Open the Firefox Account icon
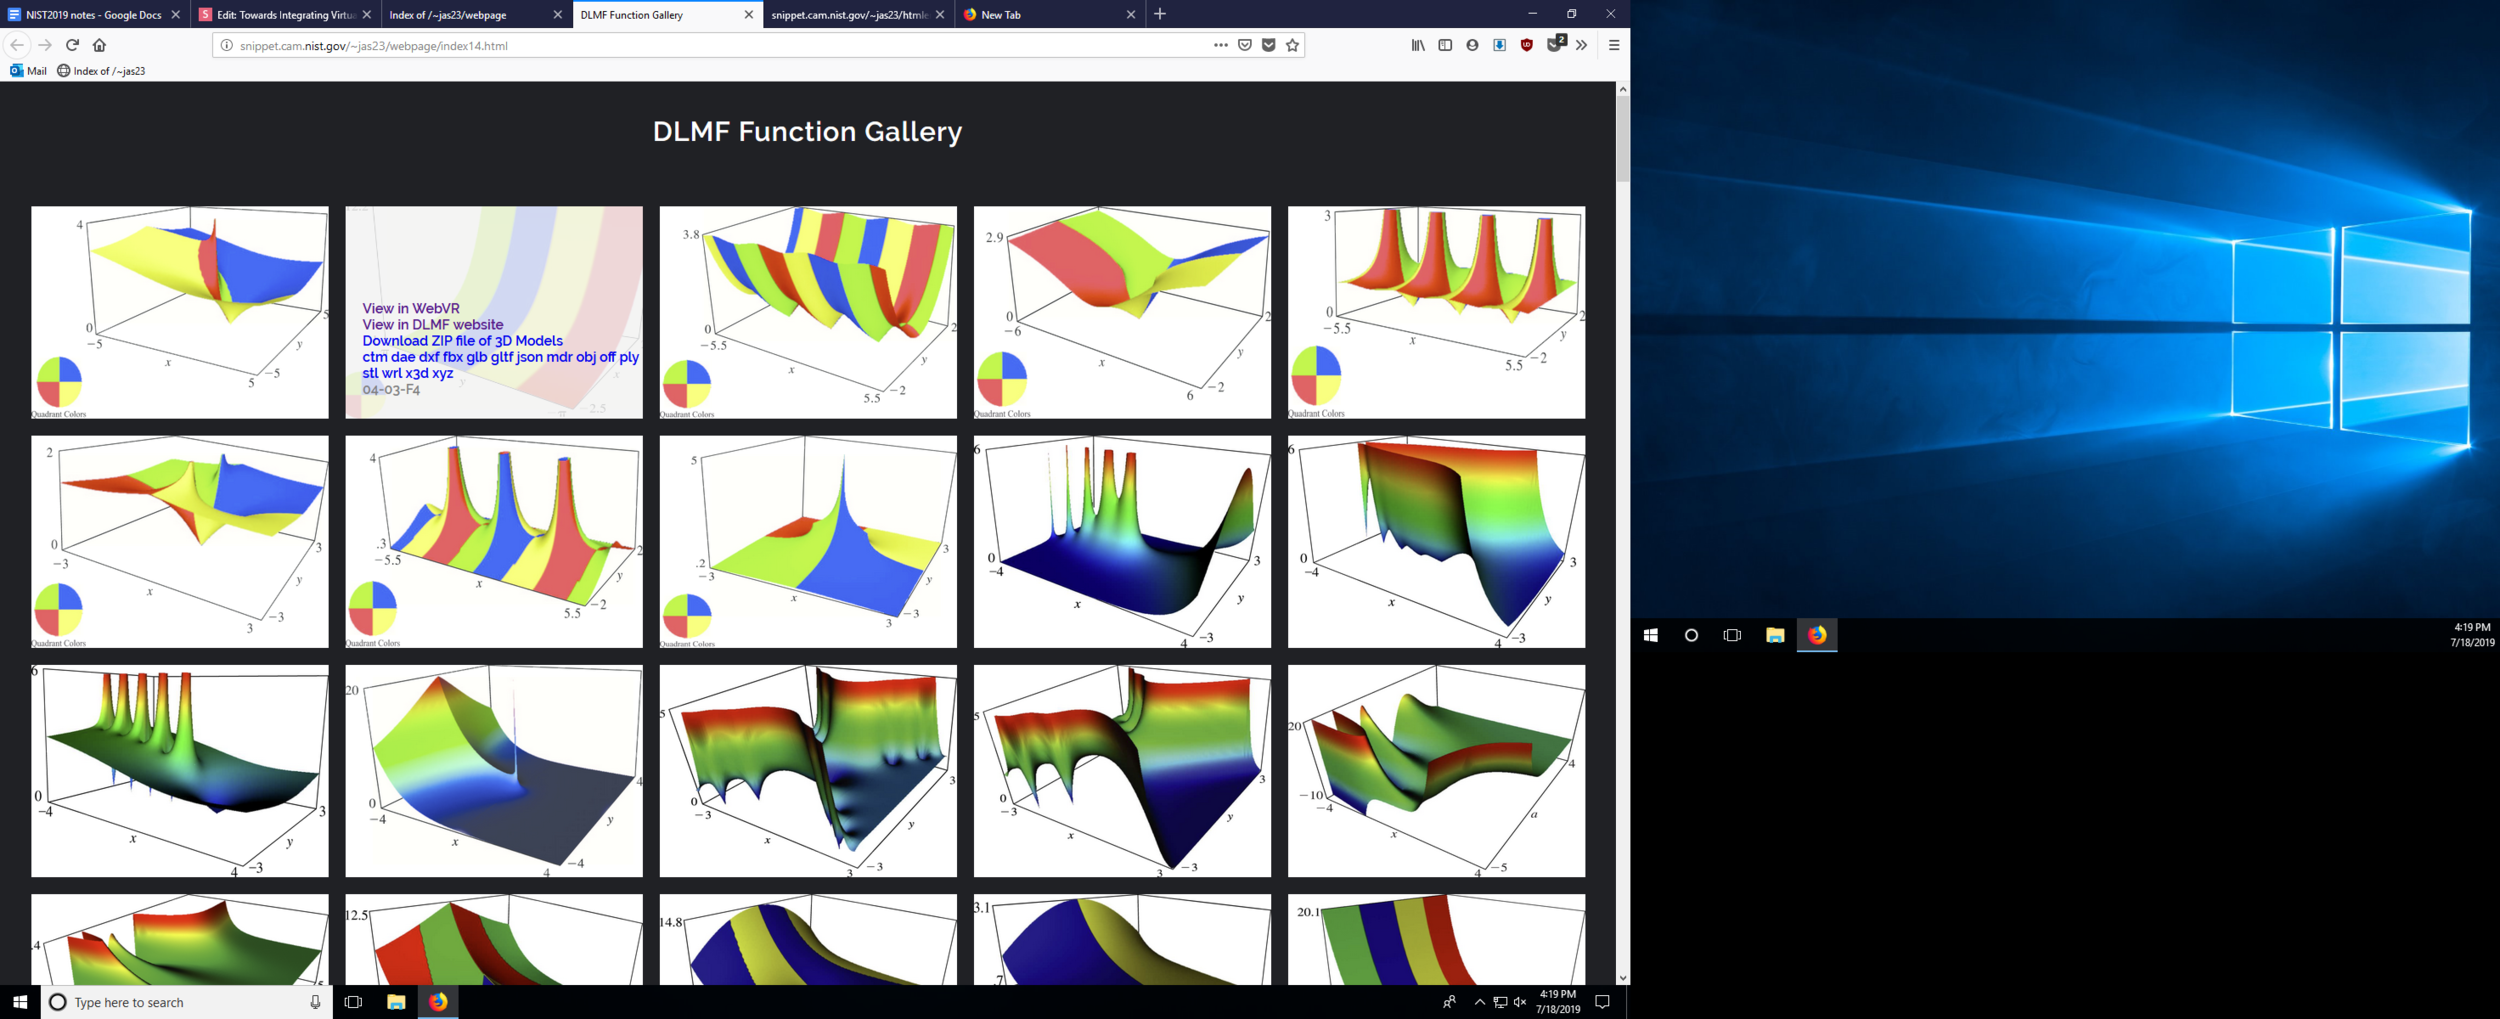2500x1019 pixels. coord(1472,45)
